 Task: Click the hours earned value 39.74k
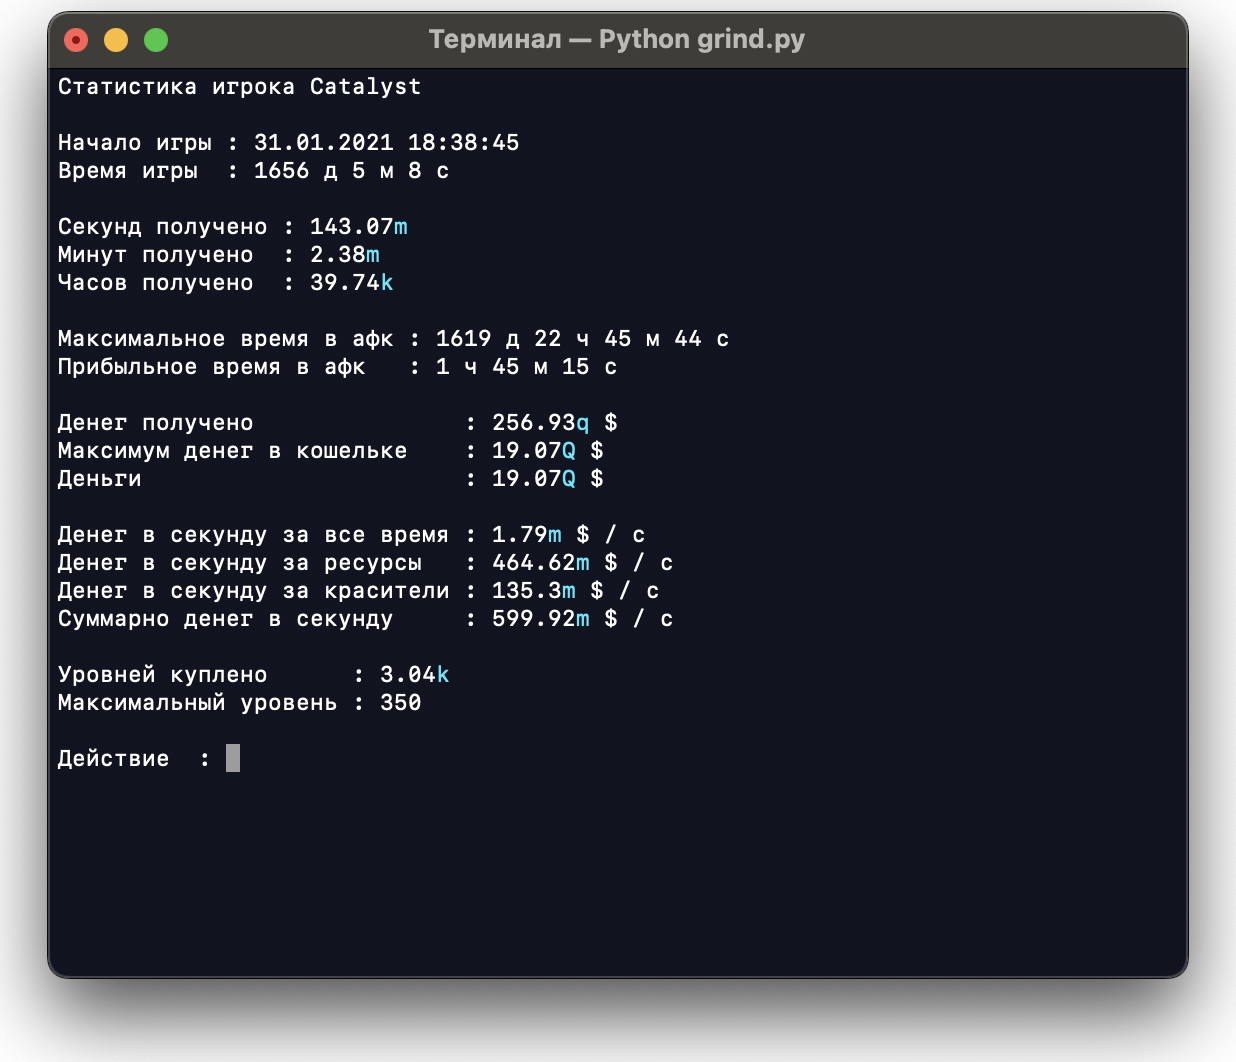[351, 283]
